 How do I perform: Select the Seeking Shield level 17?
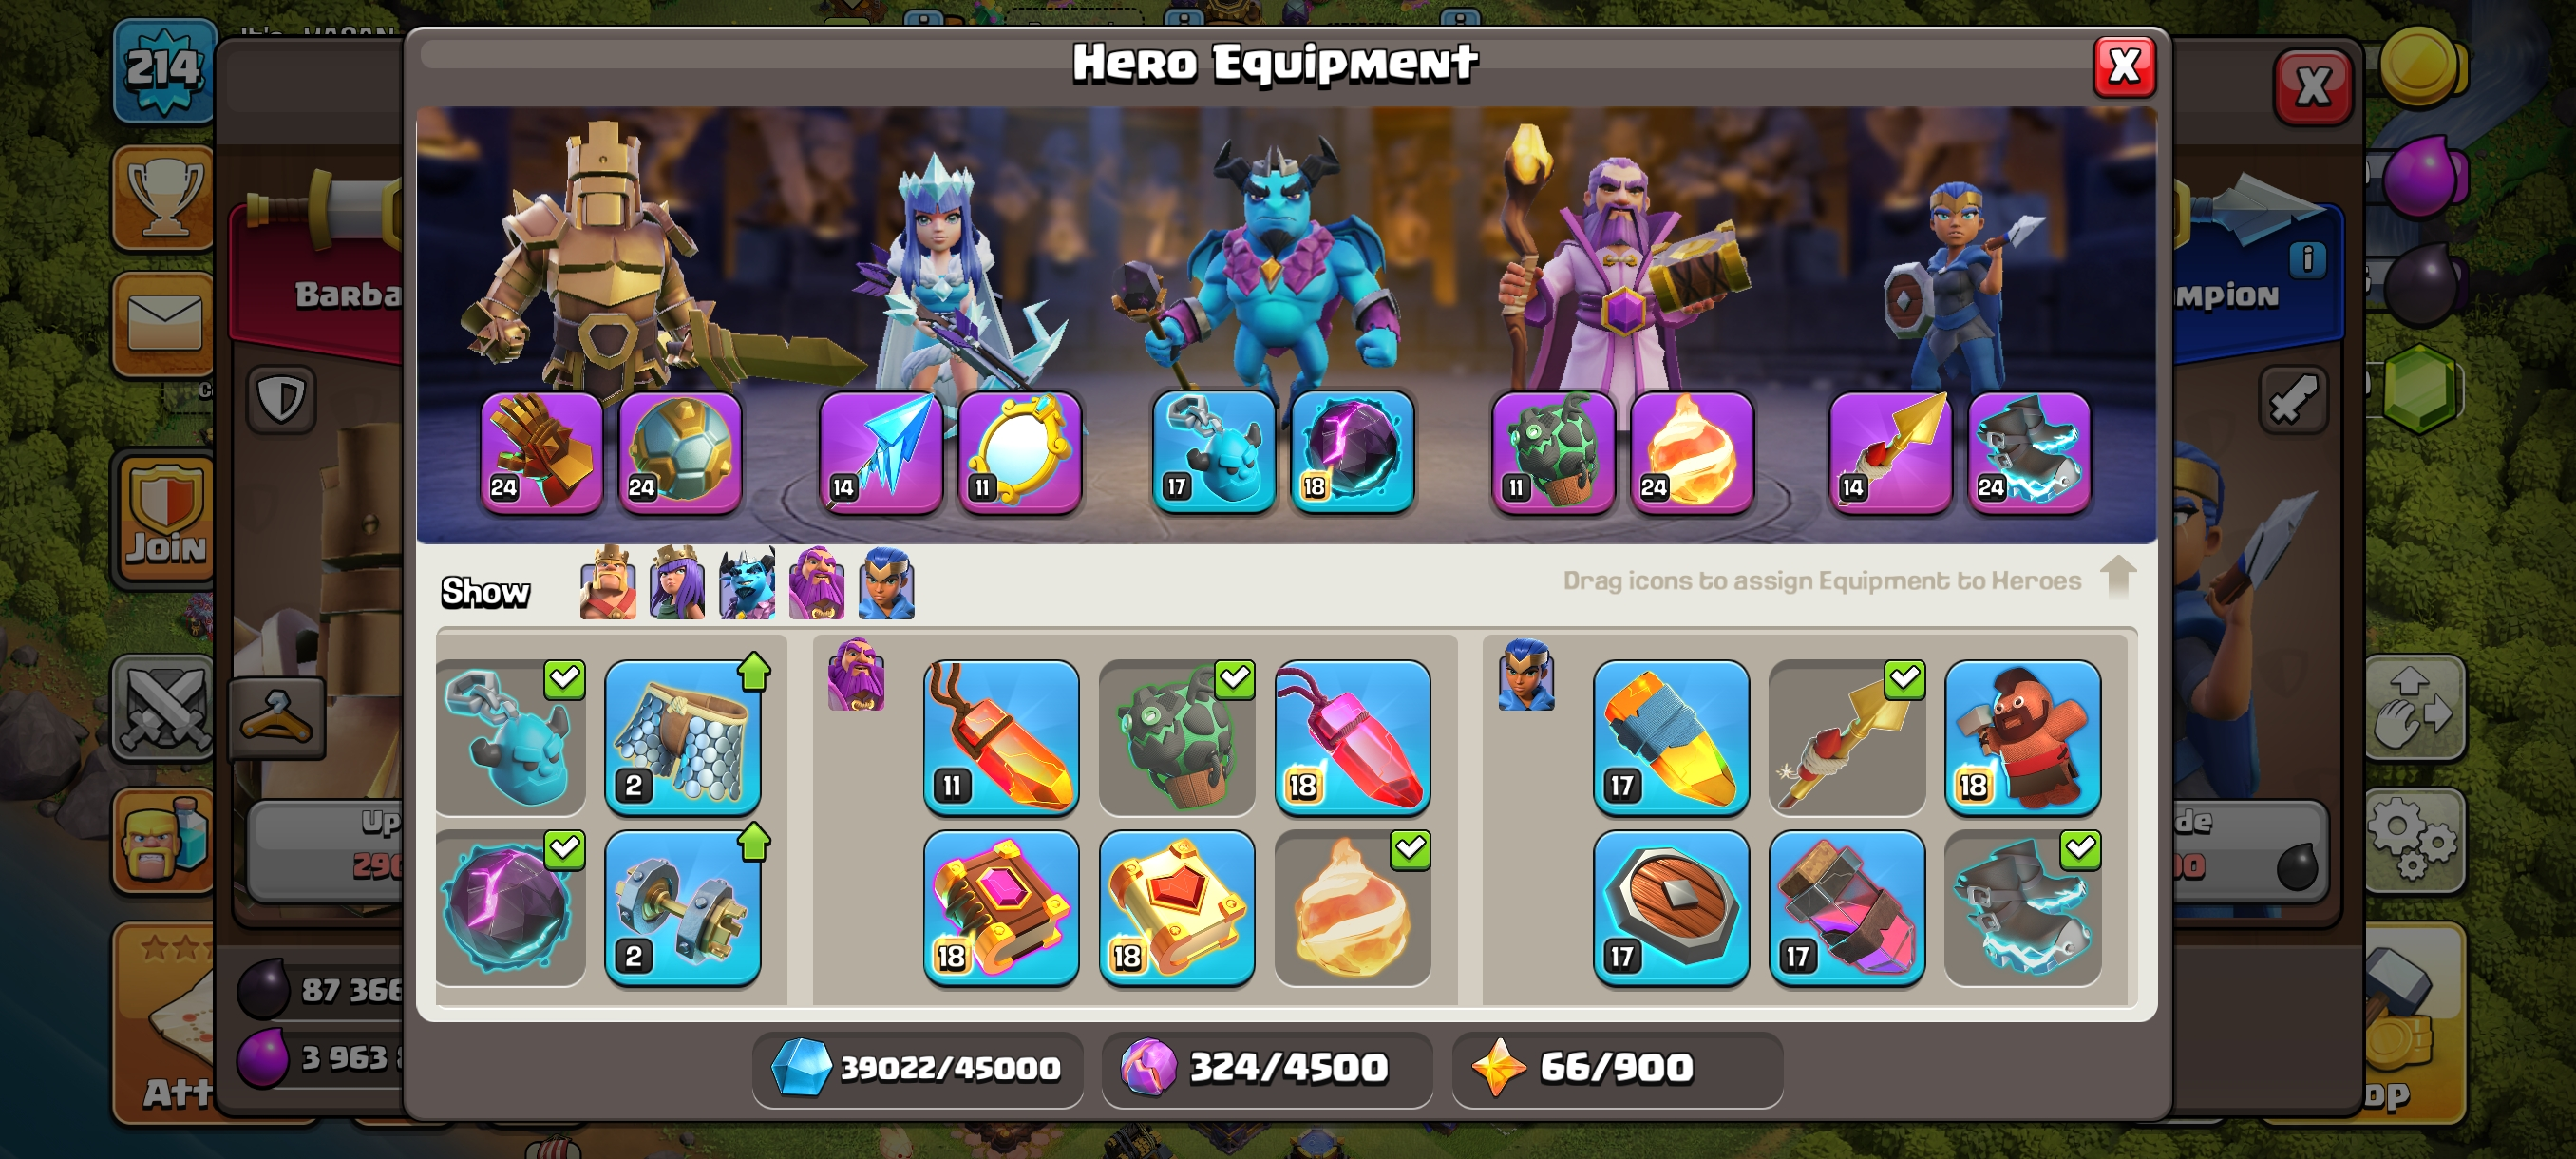(1671, 907)
